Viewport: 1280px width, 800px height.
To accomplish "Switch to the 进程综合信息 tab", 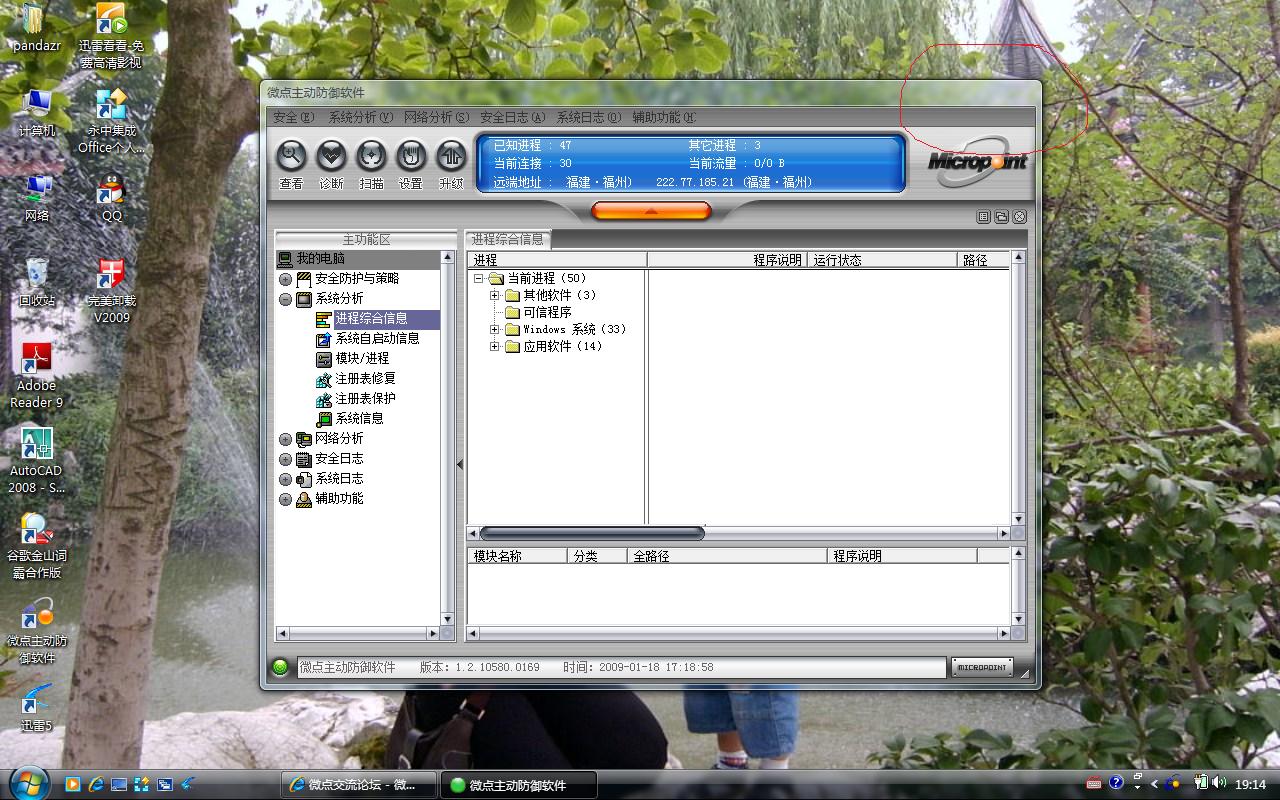I will tap(508, 239).
